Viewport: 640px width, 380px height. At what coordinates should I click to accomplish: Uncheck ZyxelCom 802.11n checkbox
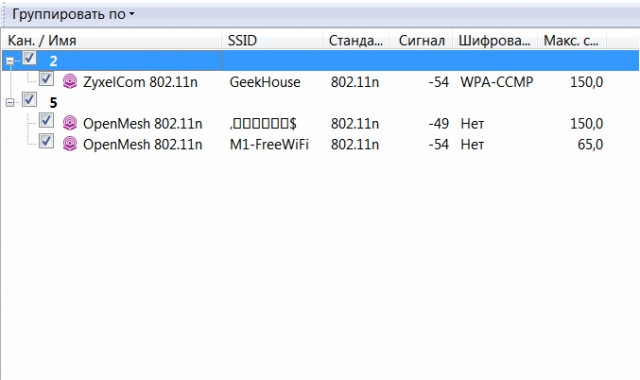tap(46, 79)
